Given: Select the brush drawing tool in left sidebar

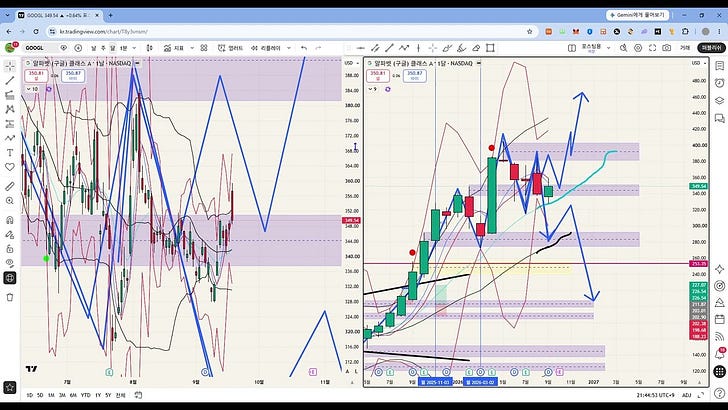Looking at the screenshot, I should point(10,138).
